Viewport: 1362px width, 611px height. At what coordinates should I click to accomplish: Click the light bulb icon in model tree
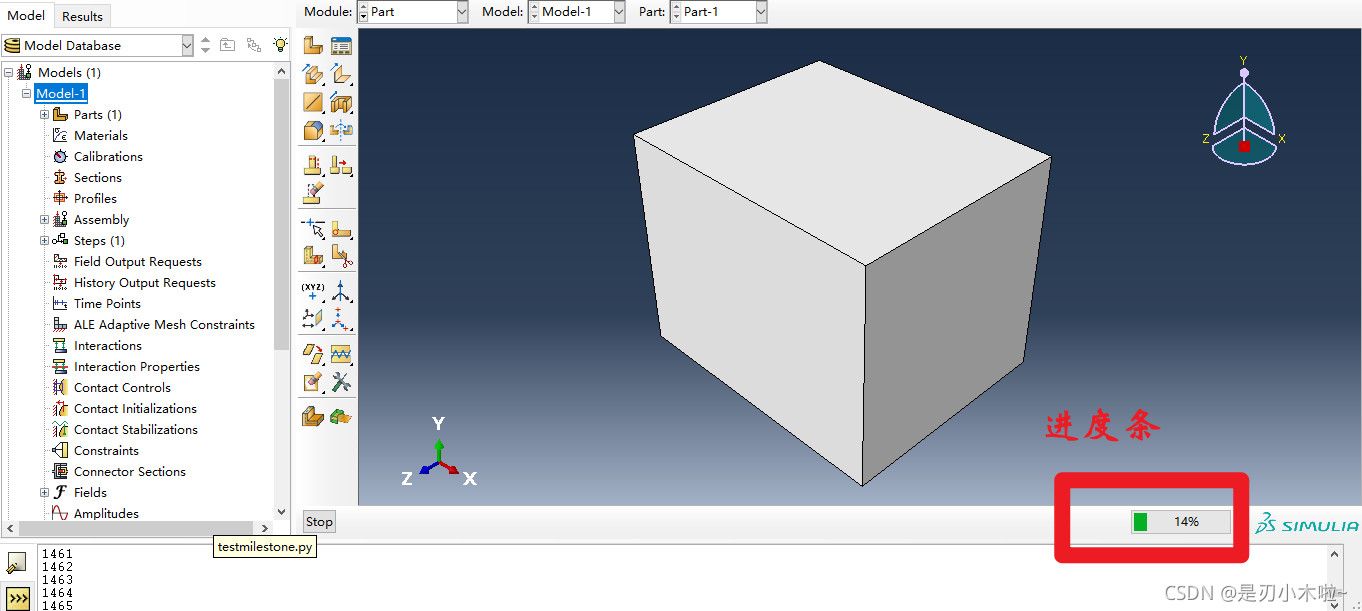pos(281,45)
